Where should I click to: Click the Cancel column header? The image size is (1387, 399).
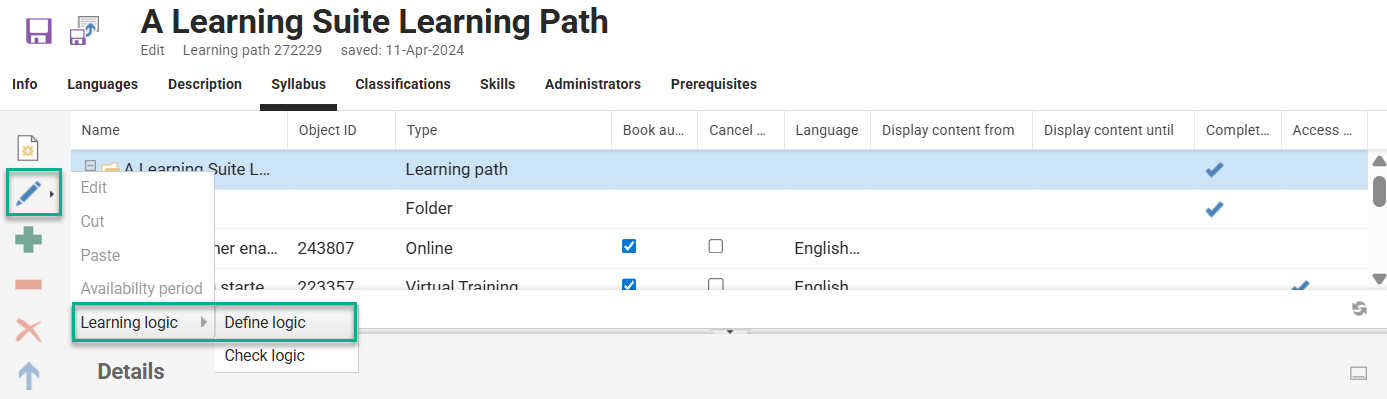pos(741,130)
